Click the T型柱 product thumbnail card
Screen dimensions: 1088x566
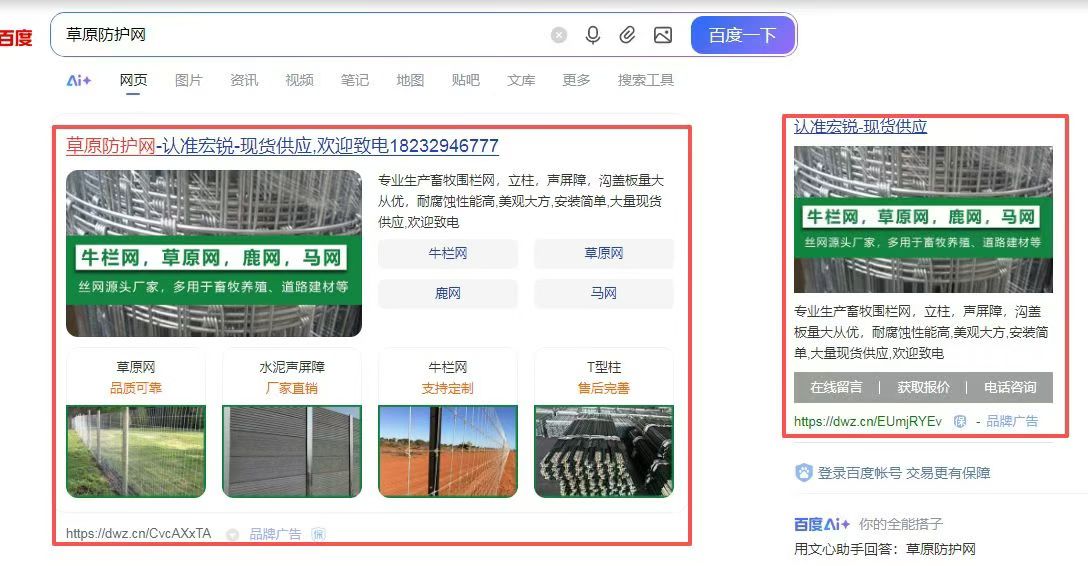coord(604,423)
